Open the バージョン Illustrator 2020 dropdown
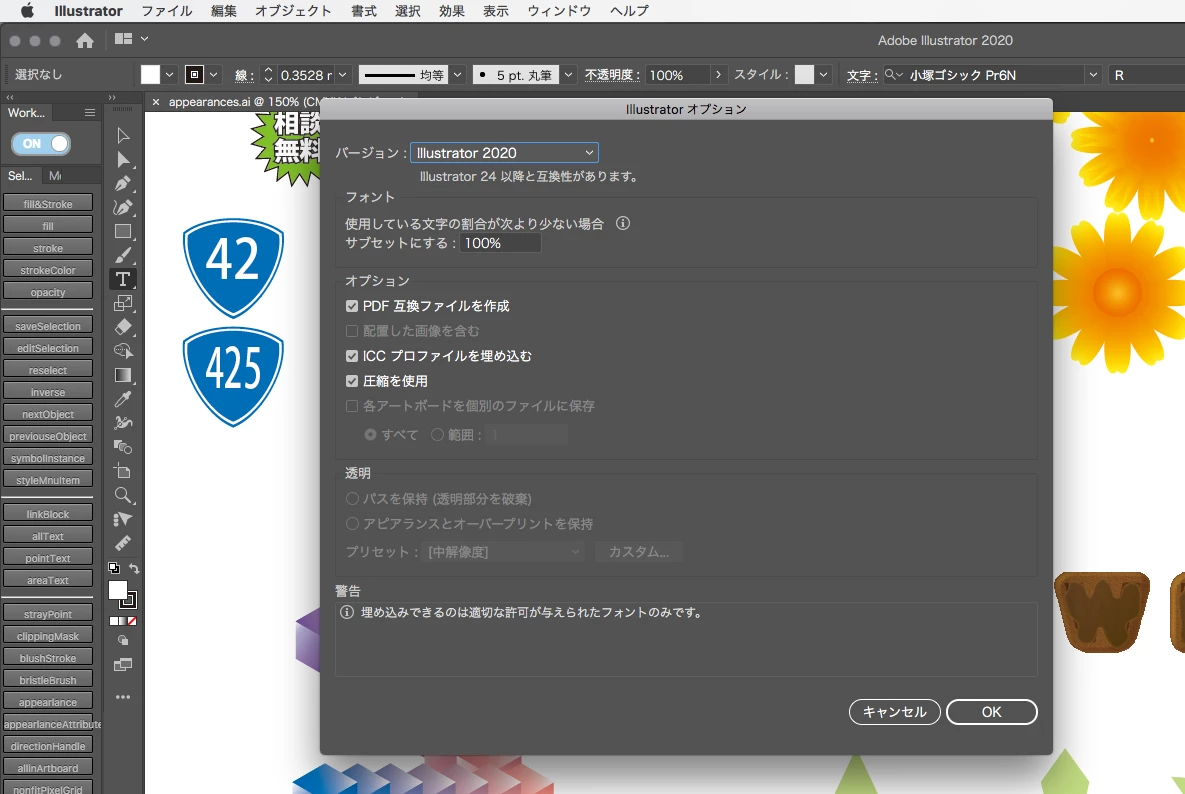Viewport: 1185px width, 794px height. [x=504, y=153]
